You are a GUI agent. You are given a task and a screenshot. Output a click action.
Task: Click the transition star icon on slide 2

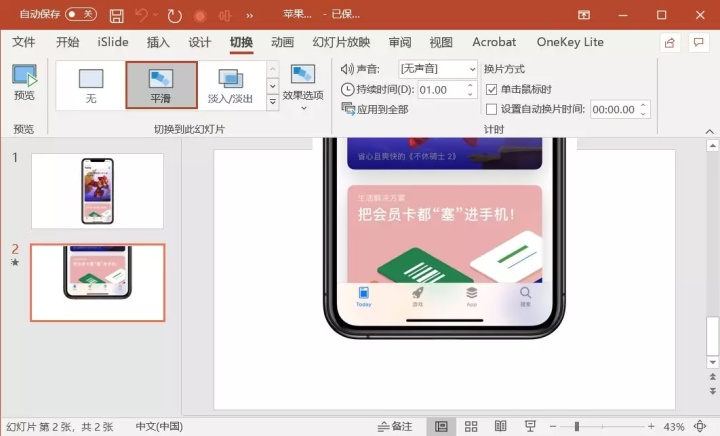(x=15, y=263)
